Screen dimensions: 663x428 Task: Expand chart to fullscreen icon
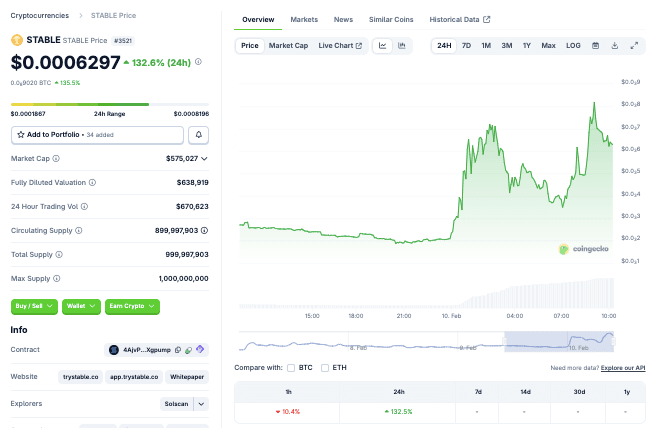[x=634, y=46]
